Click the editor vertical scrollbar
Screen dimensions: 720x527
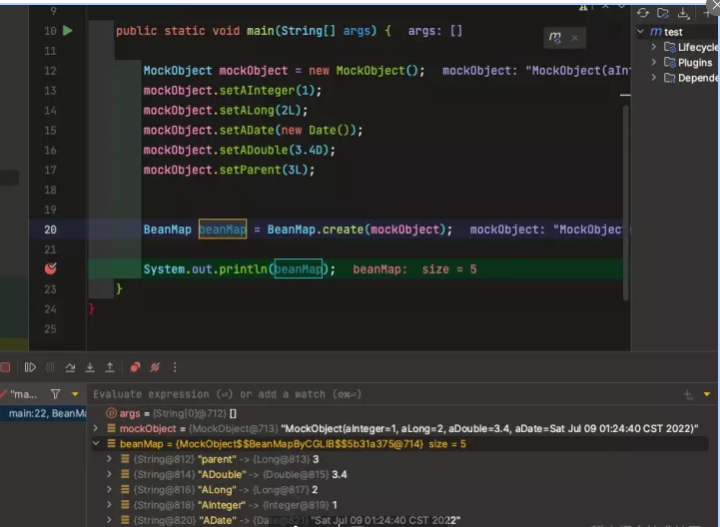(x=625, y=202)
